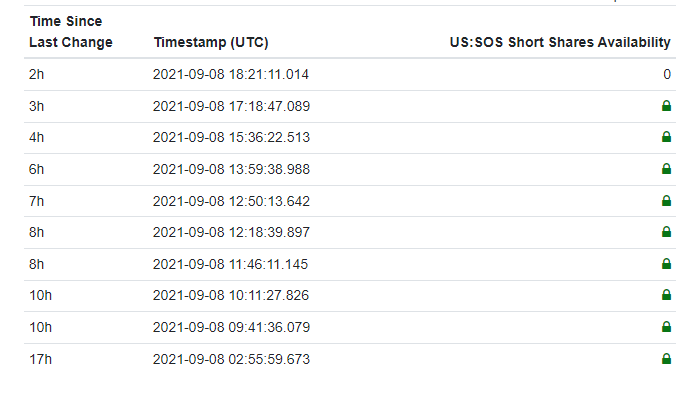693x406 pixels.
Task: Select timestamp 2021-09-08 17:18:47.089
Action: [x=231, y=106]
